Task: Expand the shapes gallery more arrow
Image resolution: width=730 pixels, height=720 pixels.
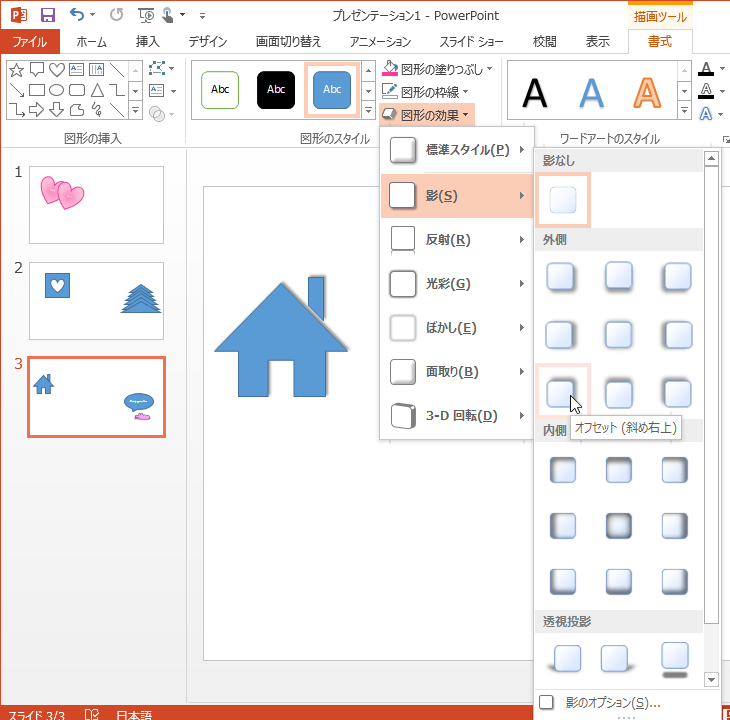Action: click(x=135, y=110)
